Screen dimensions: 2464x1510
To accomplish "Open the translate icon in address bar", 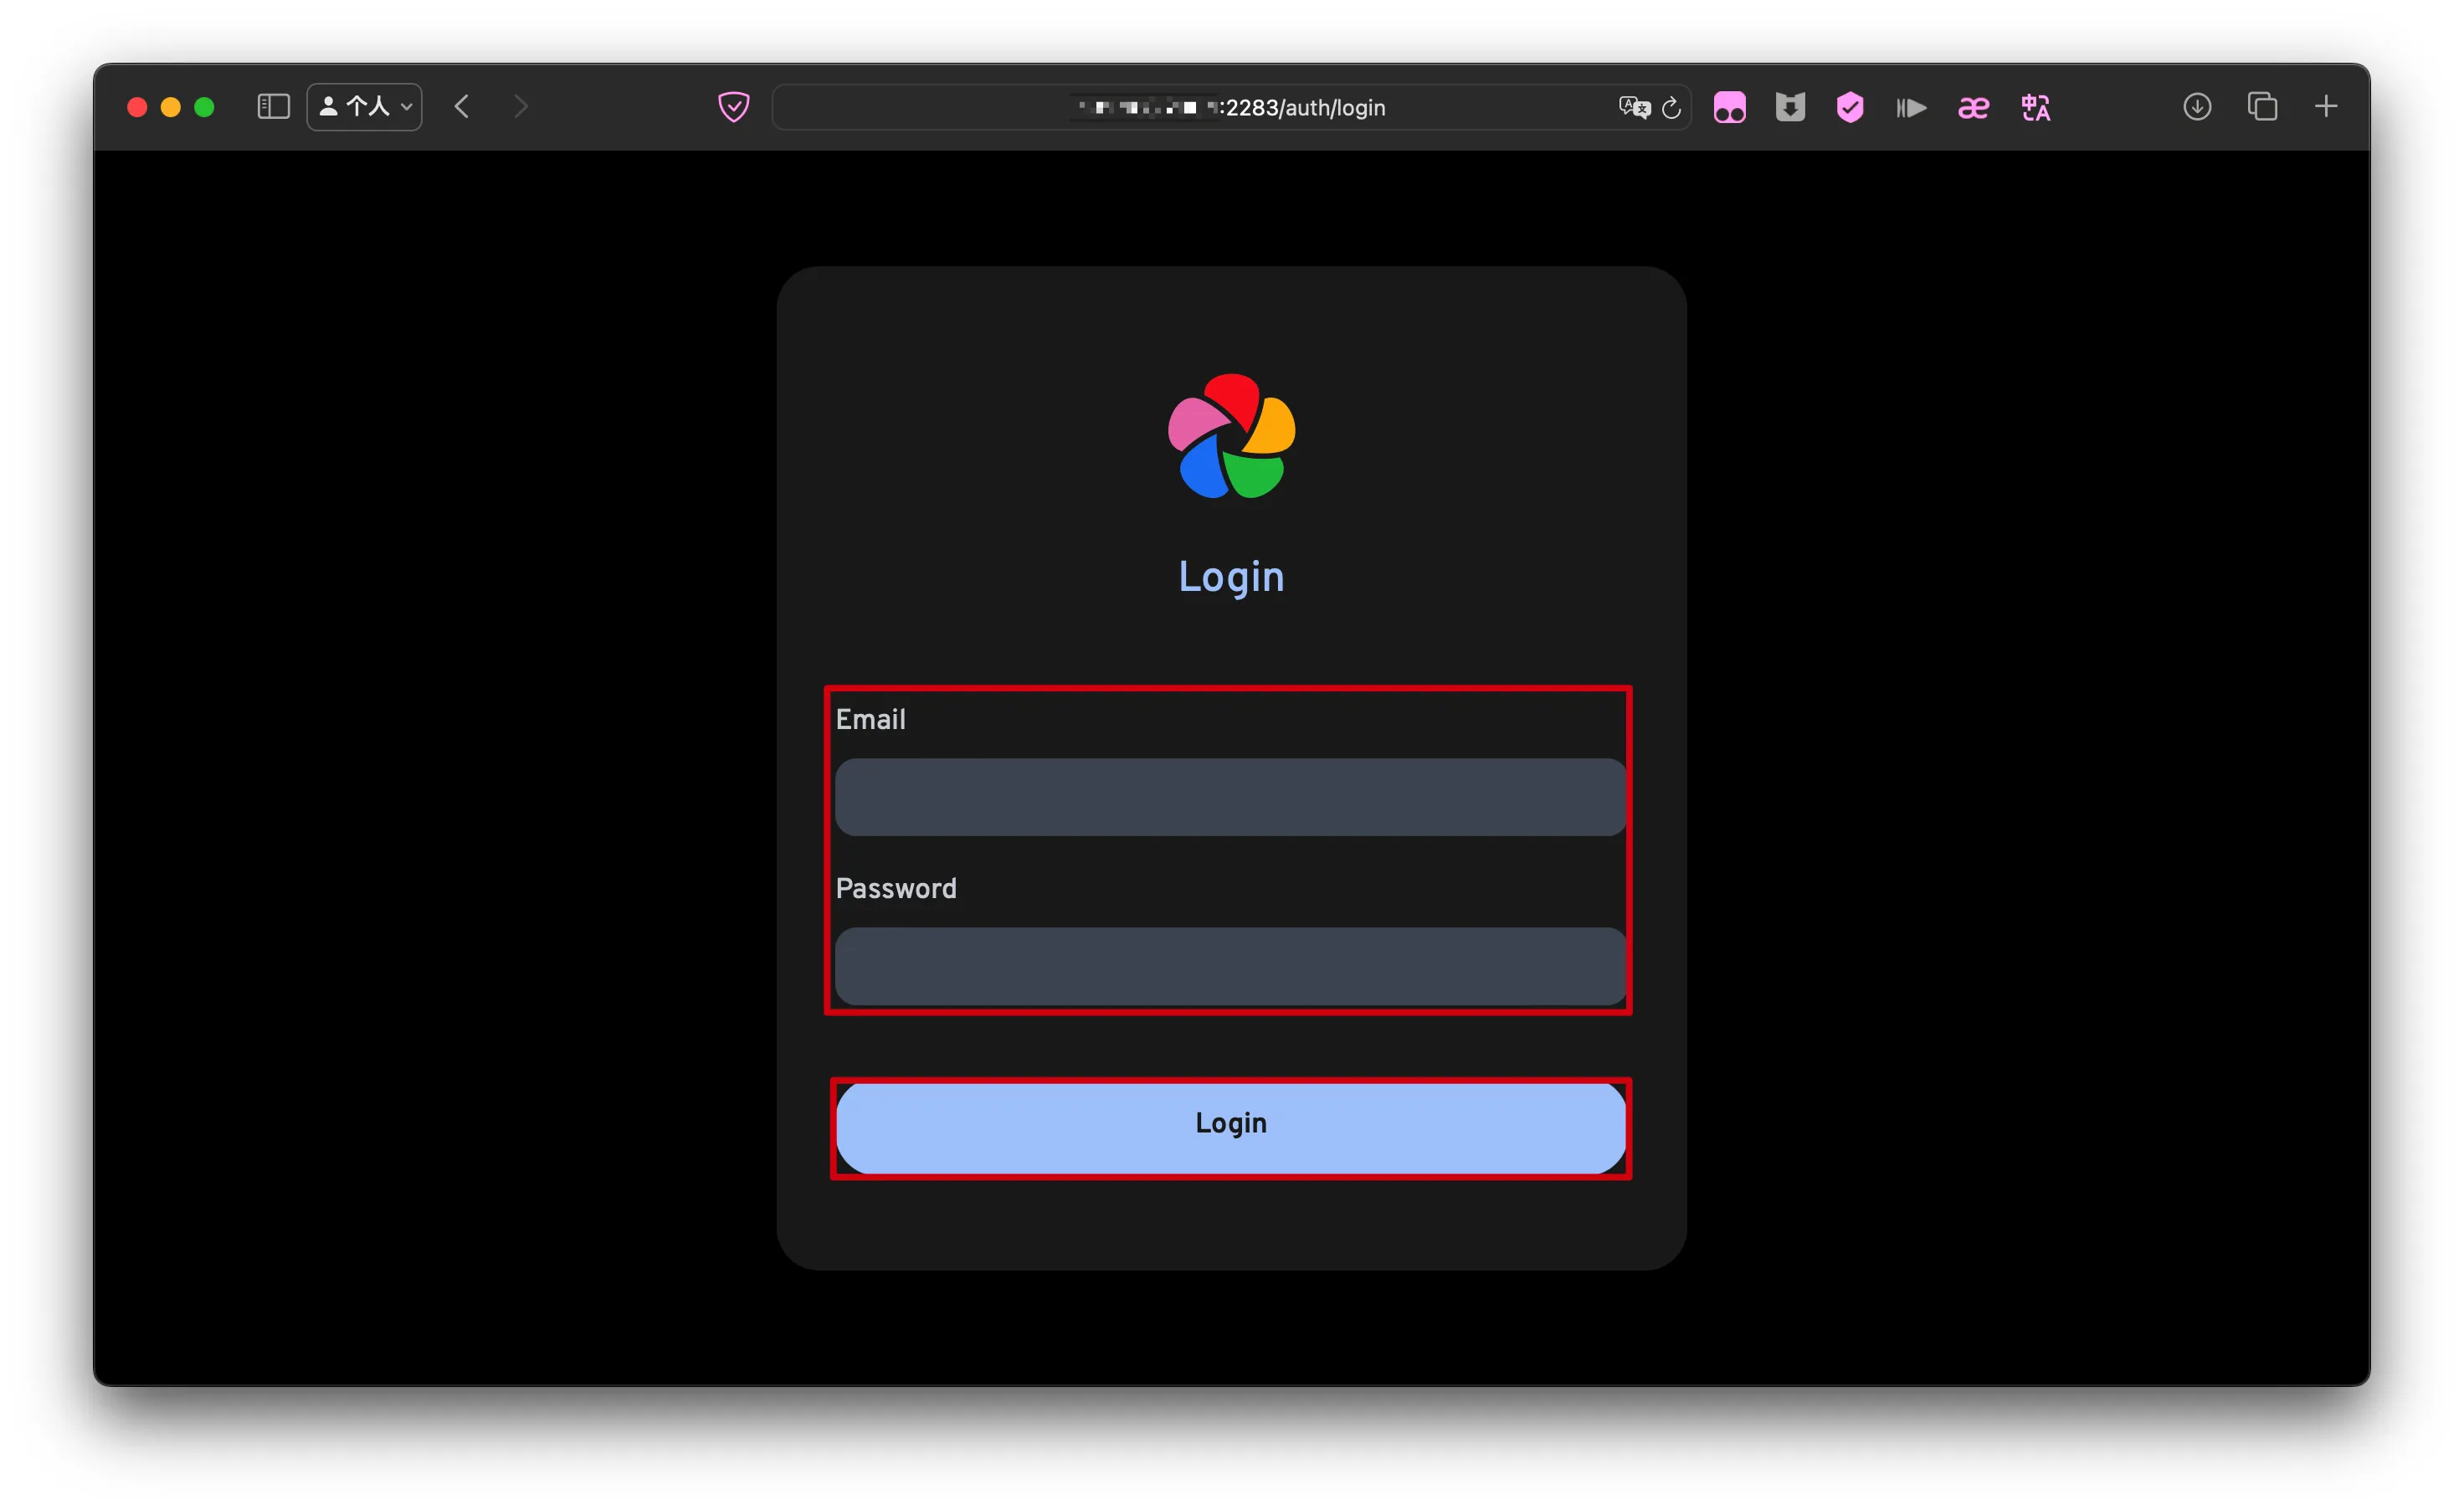I will pyautogui.click(x=1634, y=107).
